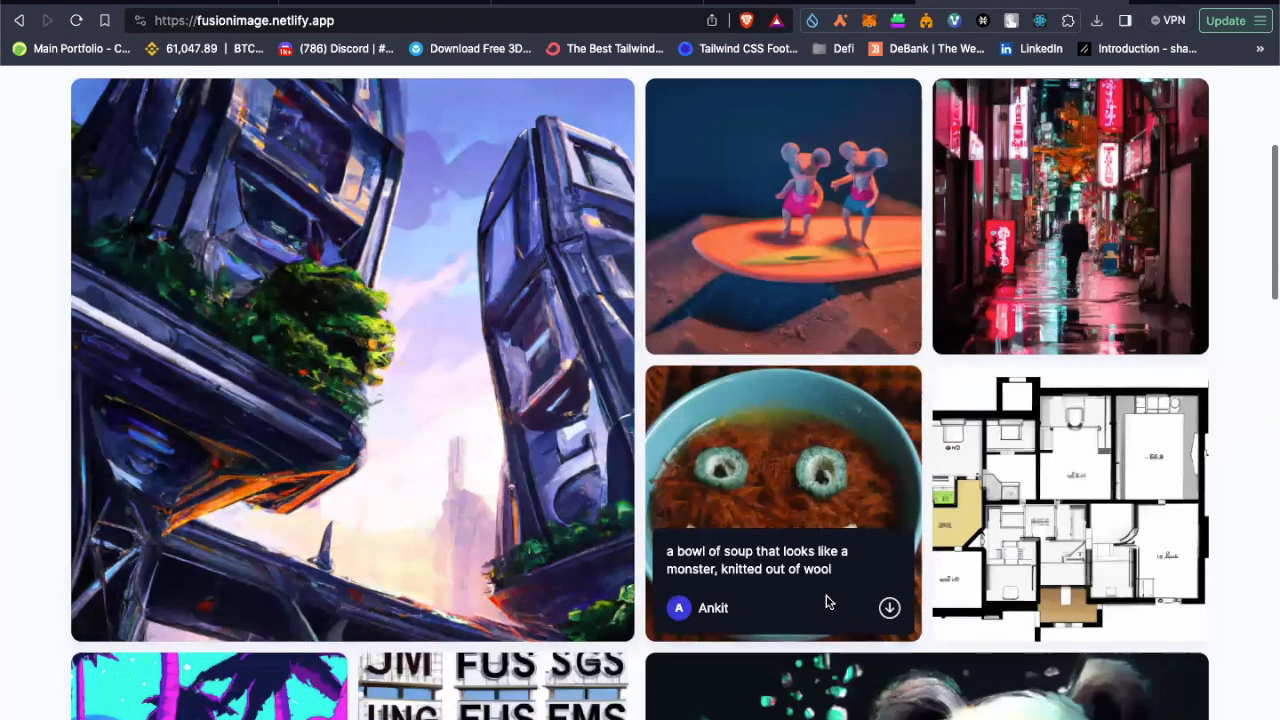1280x720 pixels.
Task: Open the VPN button
Action: point(1168,20)
